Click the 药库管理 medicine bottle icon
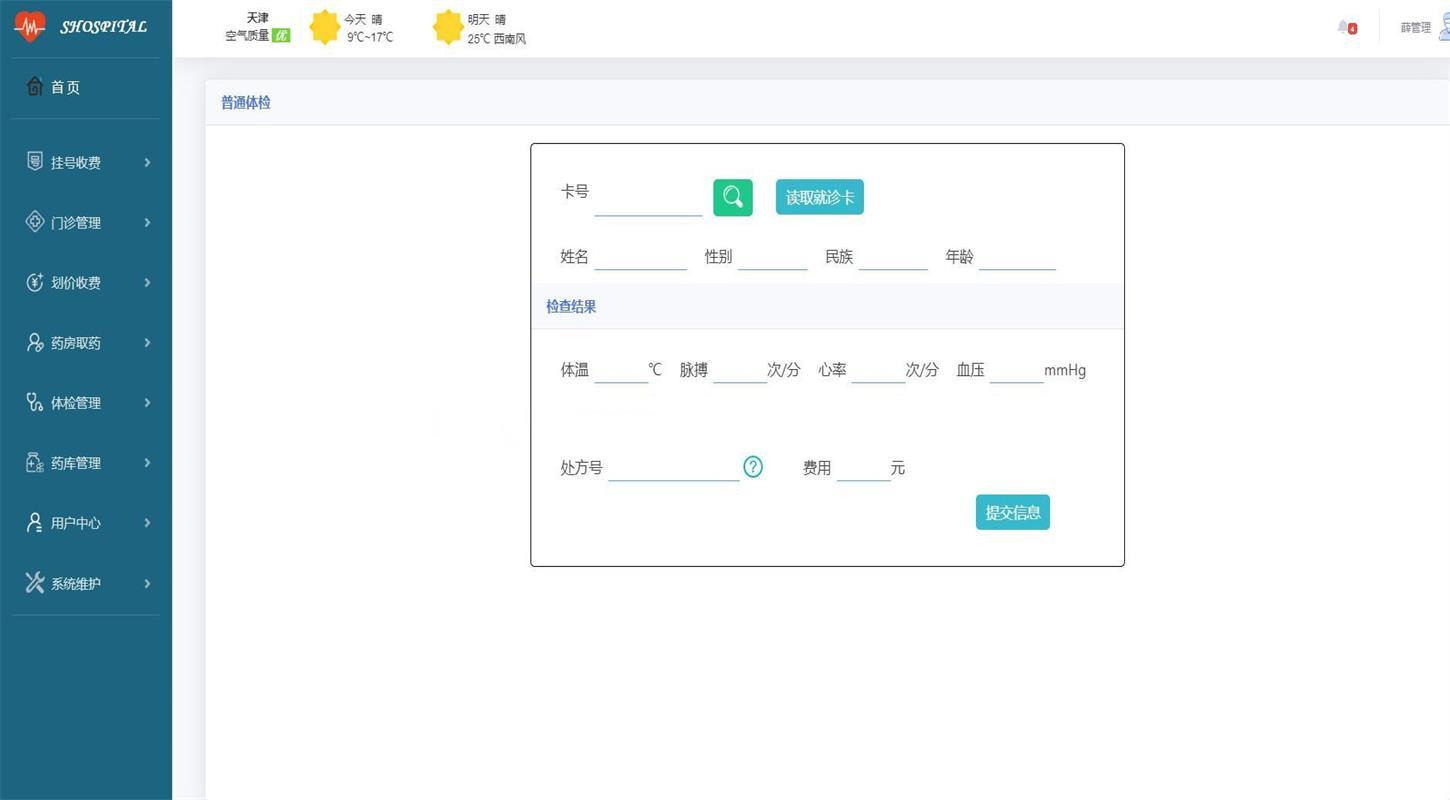1450x800 pixels. click(35, 463)
